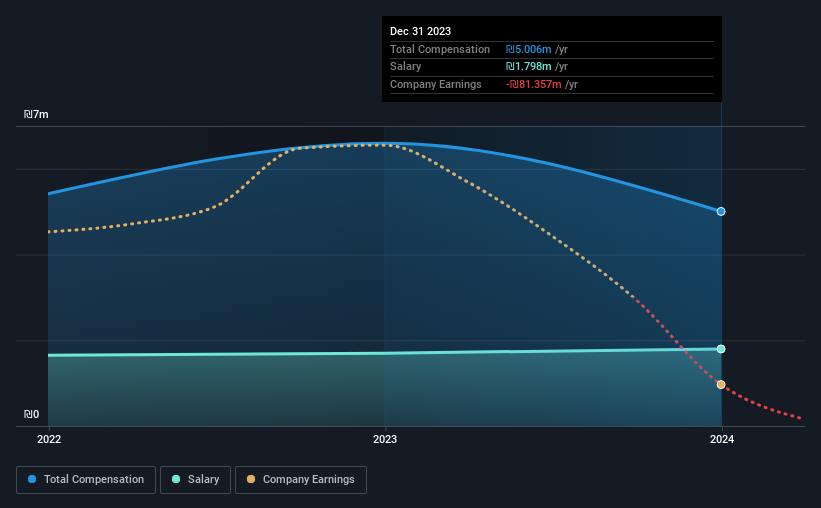
Task: Click the Salary tooltip row label
Action: tap(405, 67)
